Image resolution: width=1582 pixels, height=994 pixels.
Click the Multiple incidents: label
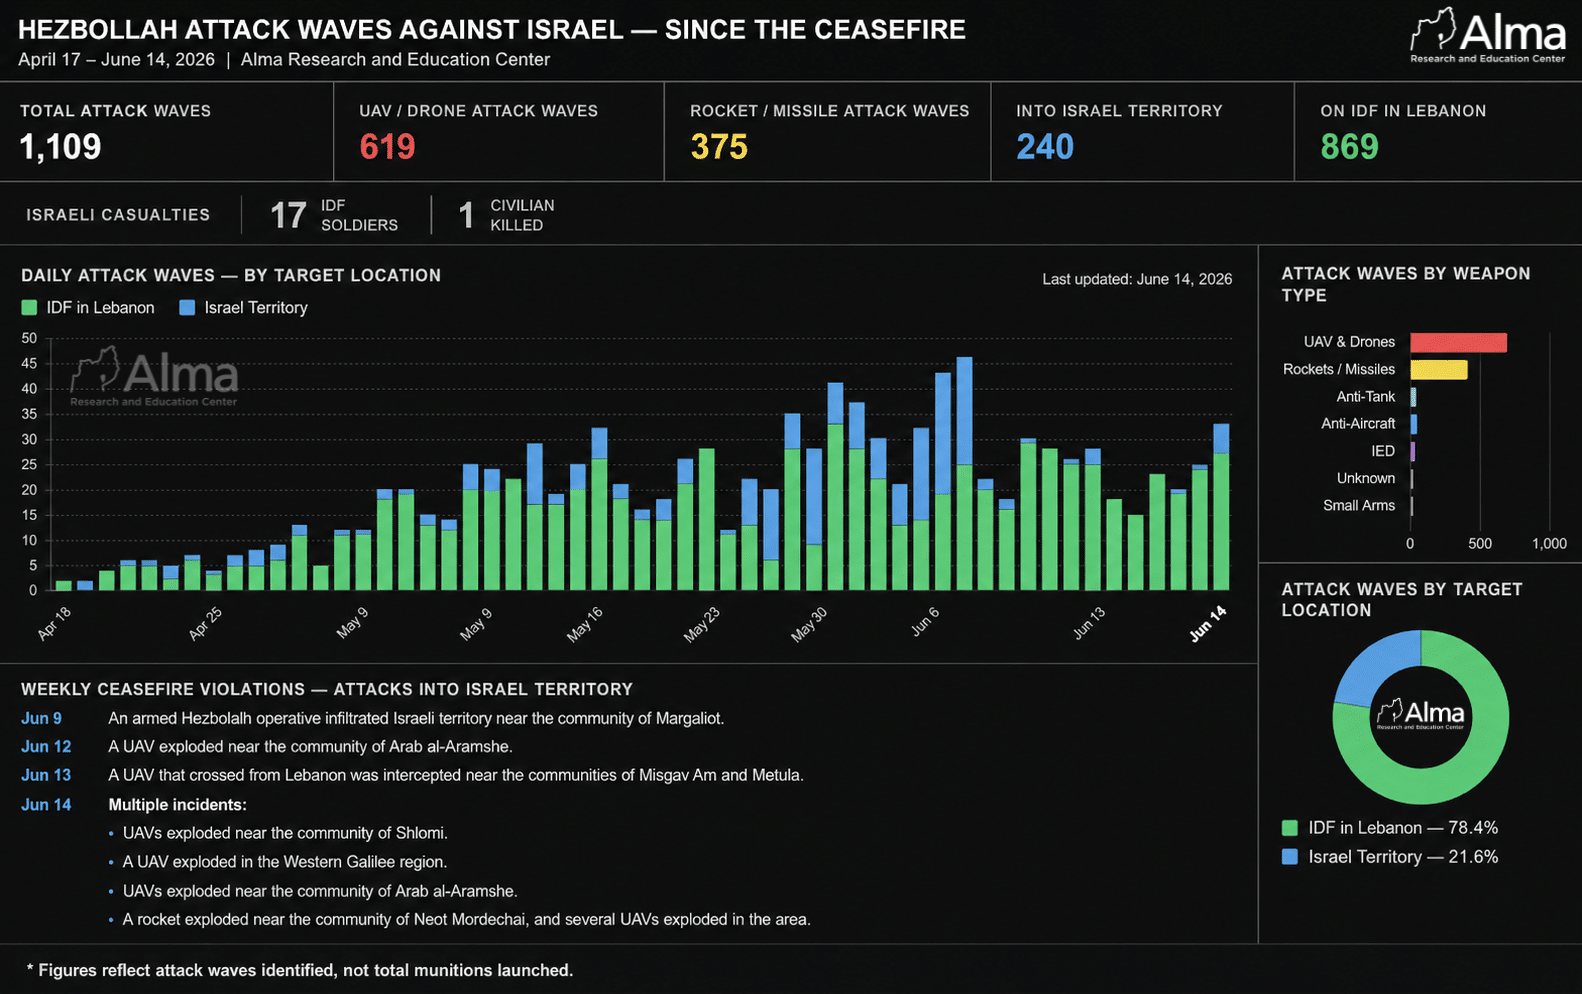click(177, 804)
